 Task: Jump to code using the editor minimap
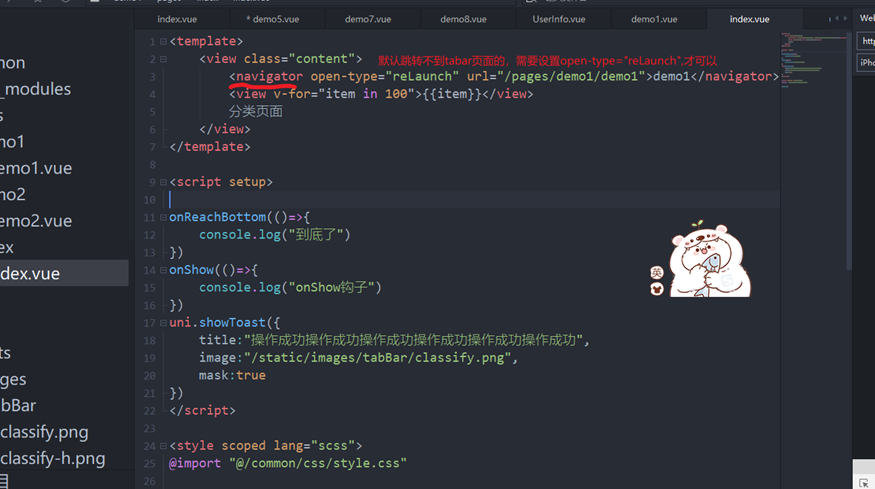click(x=813, y=61)
